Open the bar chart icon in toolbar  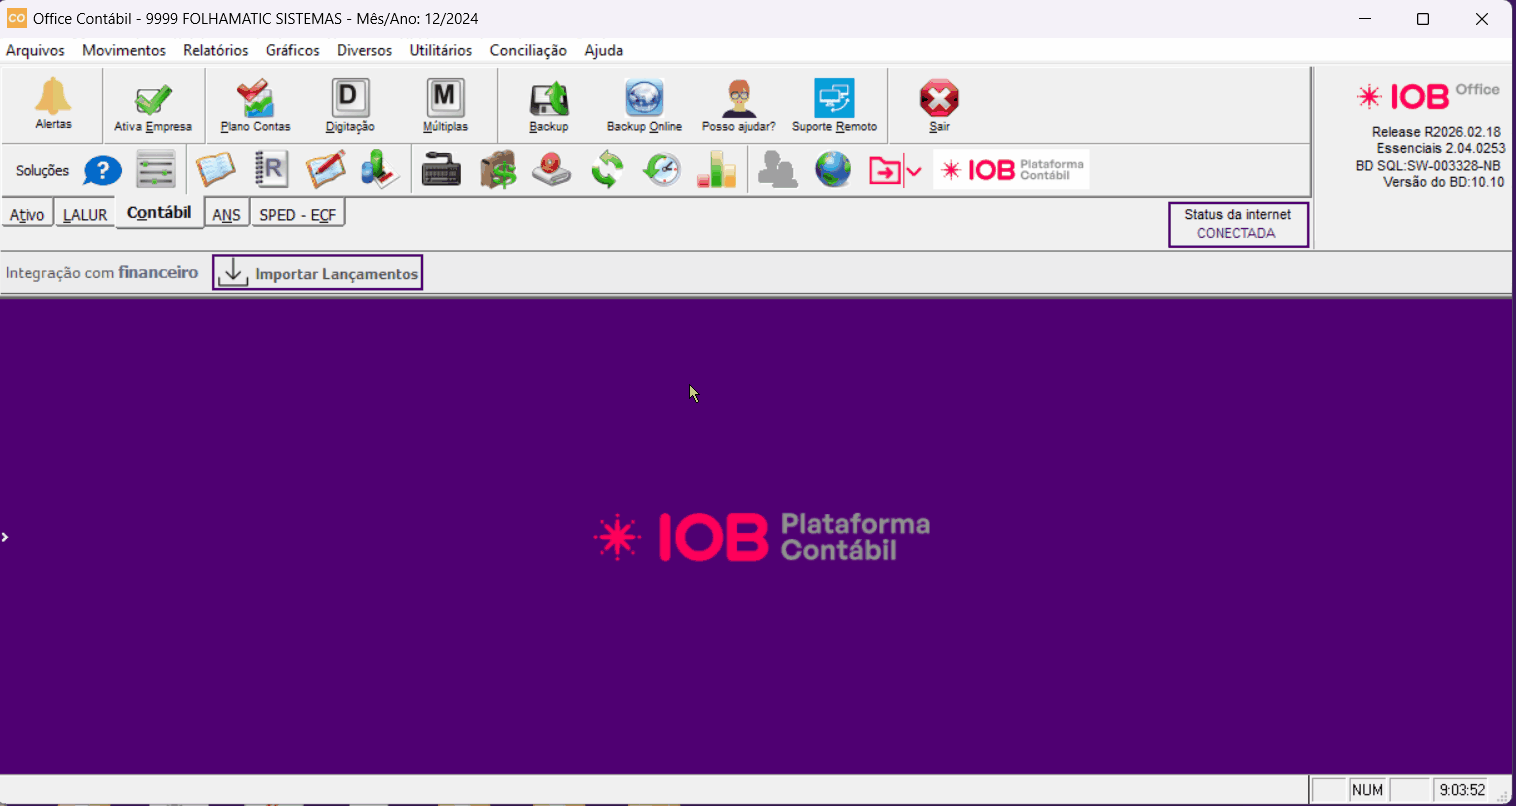point(716,171)
